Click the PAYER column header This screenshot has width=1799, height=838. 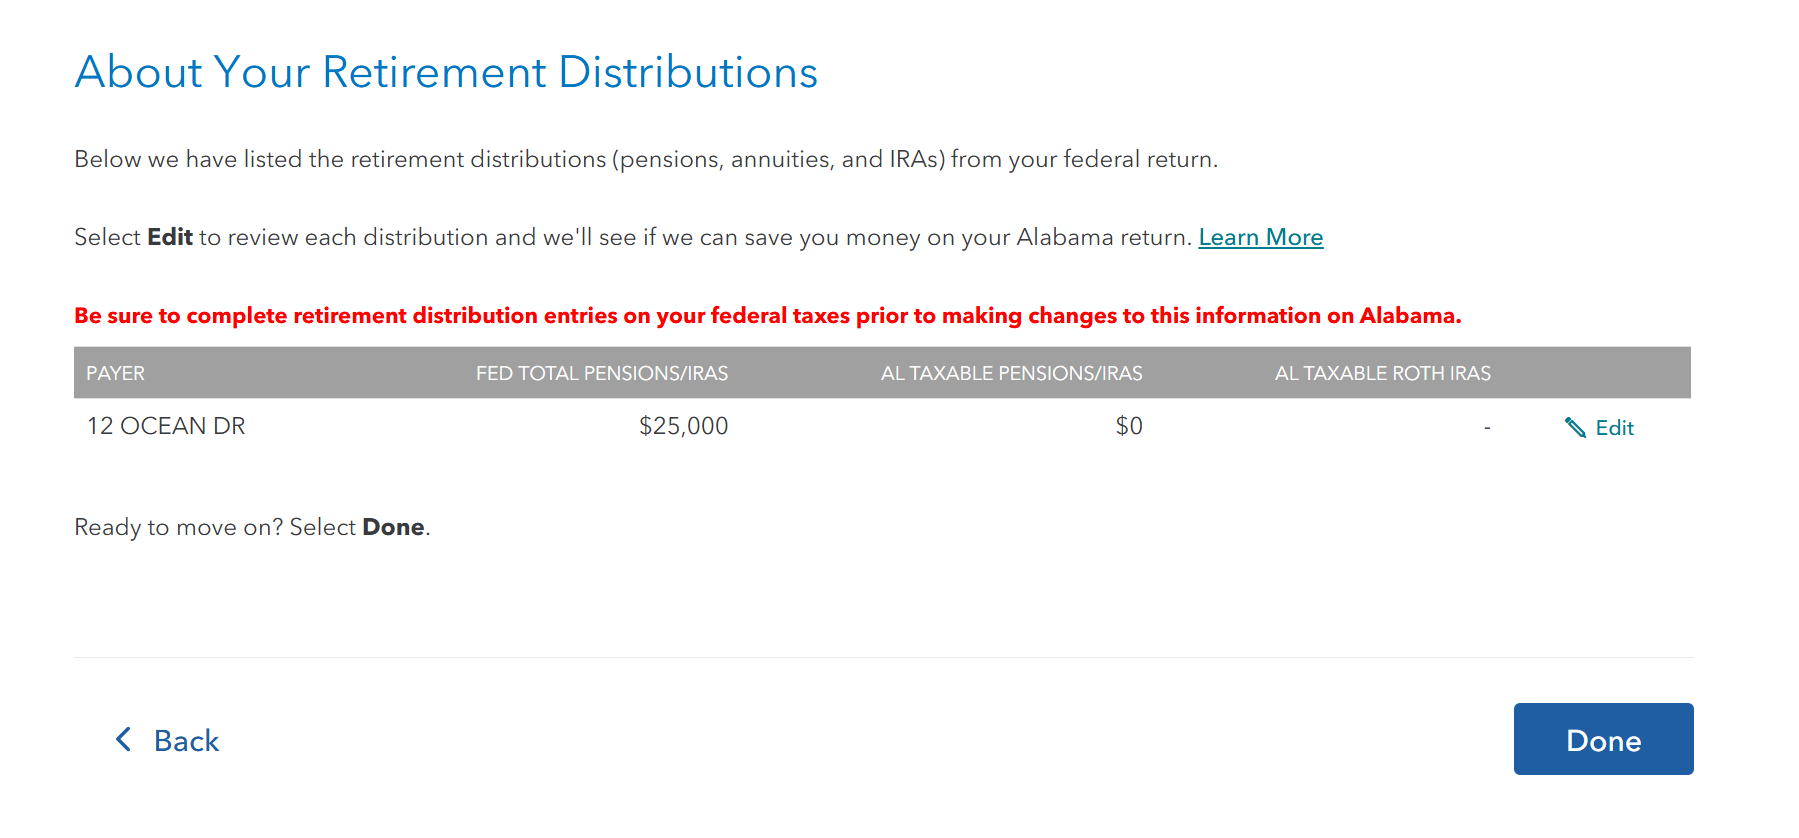(x=115, y=373)
